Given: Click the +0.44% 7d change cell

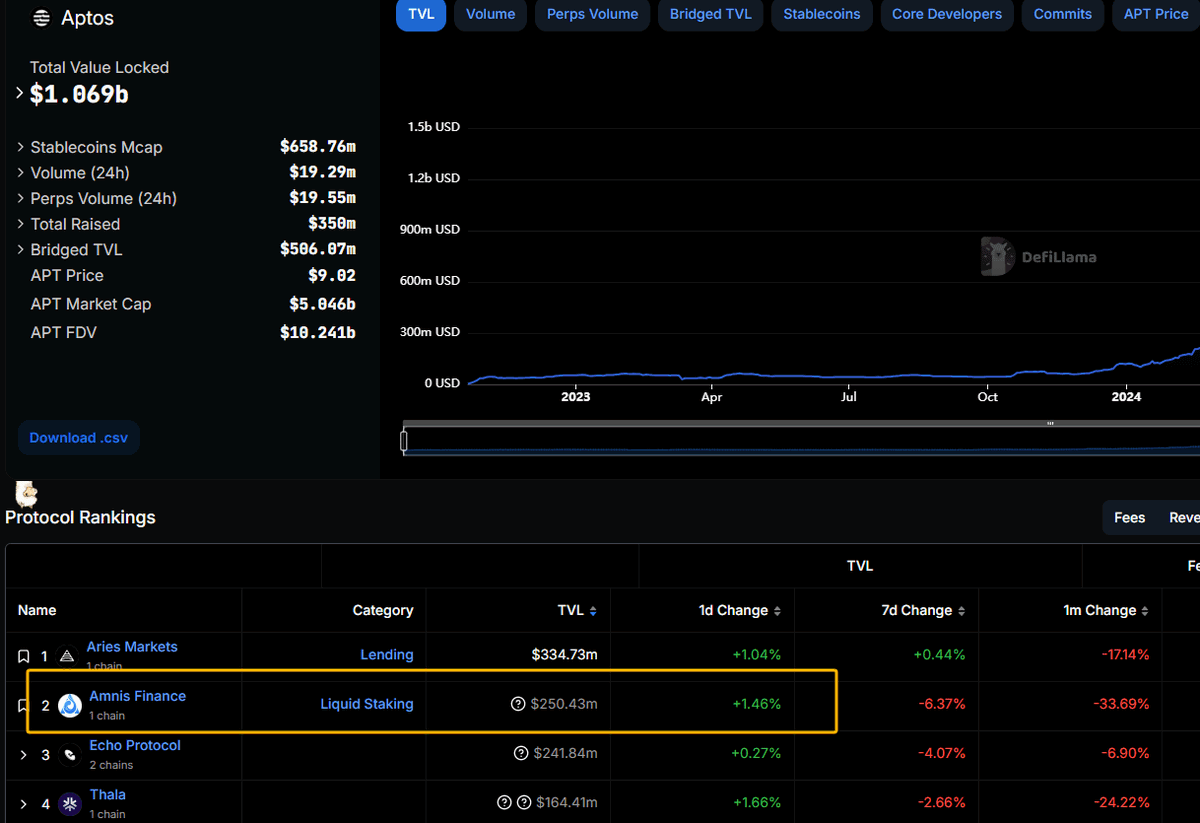Looking at the screenshot, I should click(x=939, y=655).
